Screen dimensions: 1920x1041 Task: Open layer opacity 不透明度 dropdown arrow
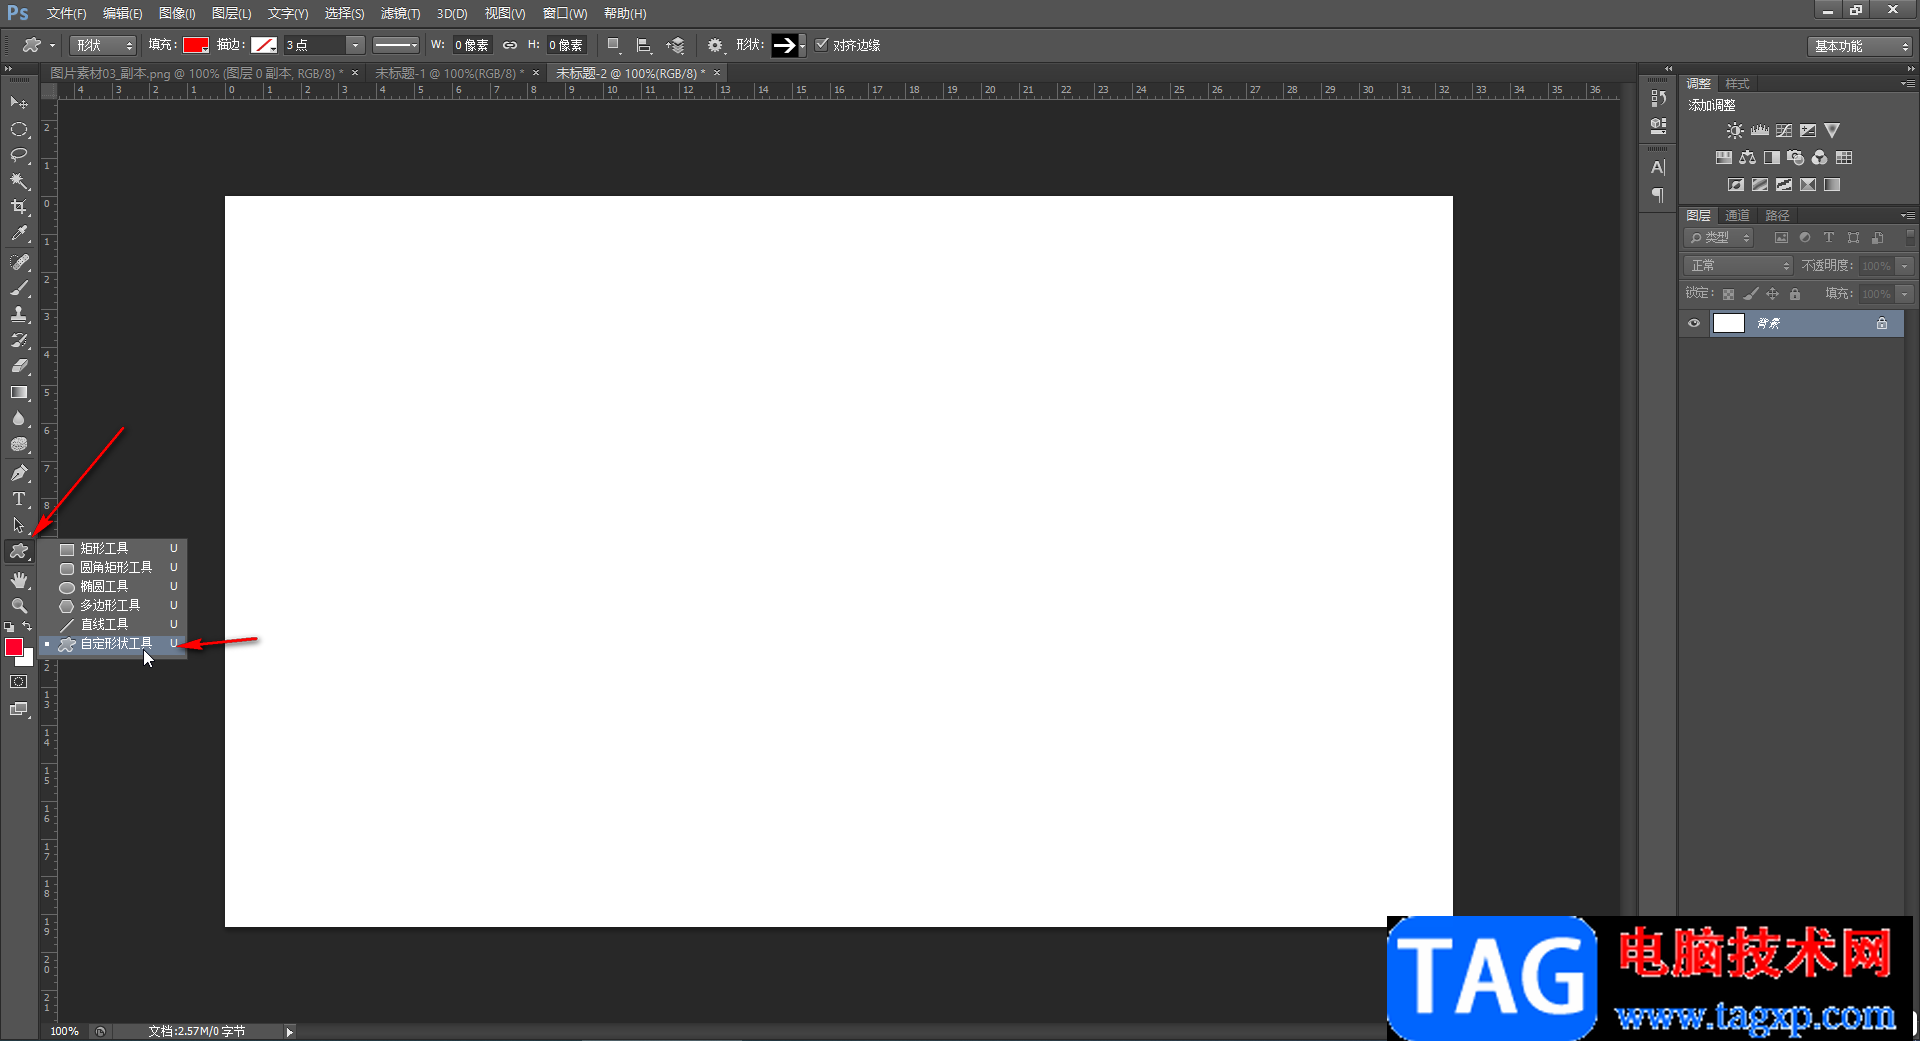point(1905,266)
